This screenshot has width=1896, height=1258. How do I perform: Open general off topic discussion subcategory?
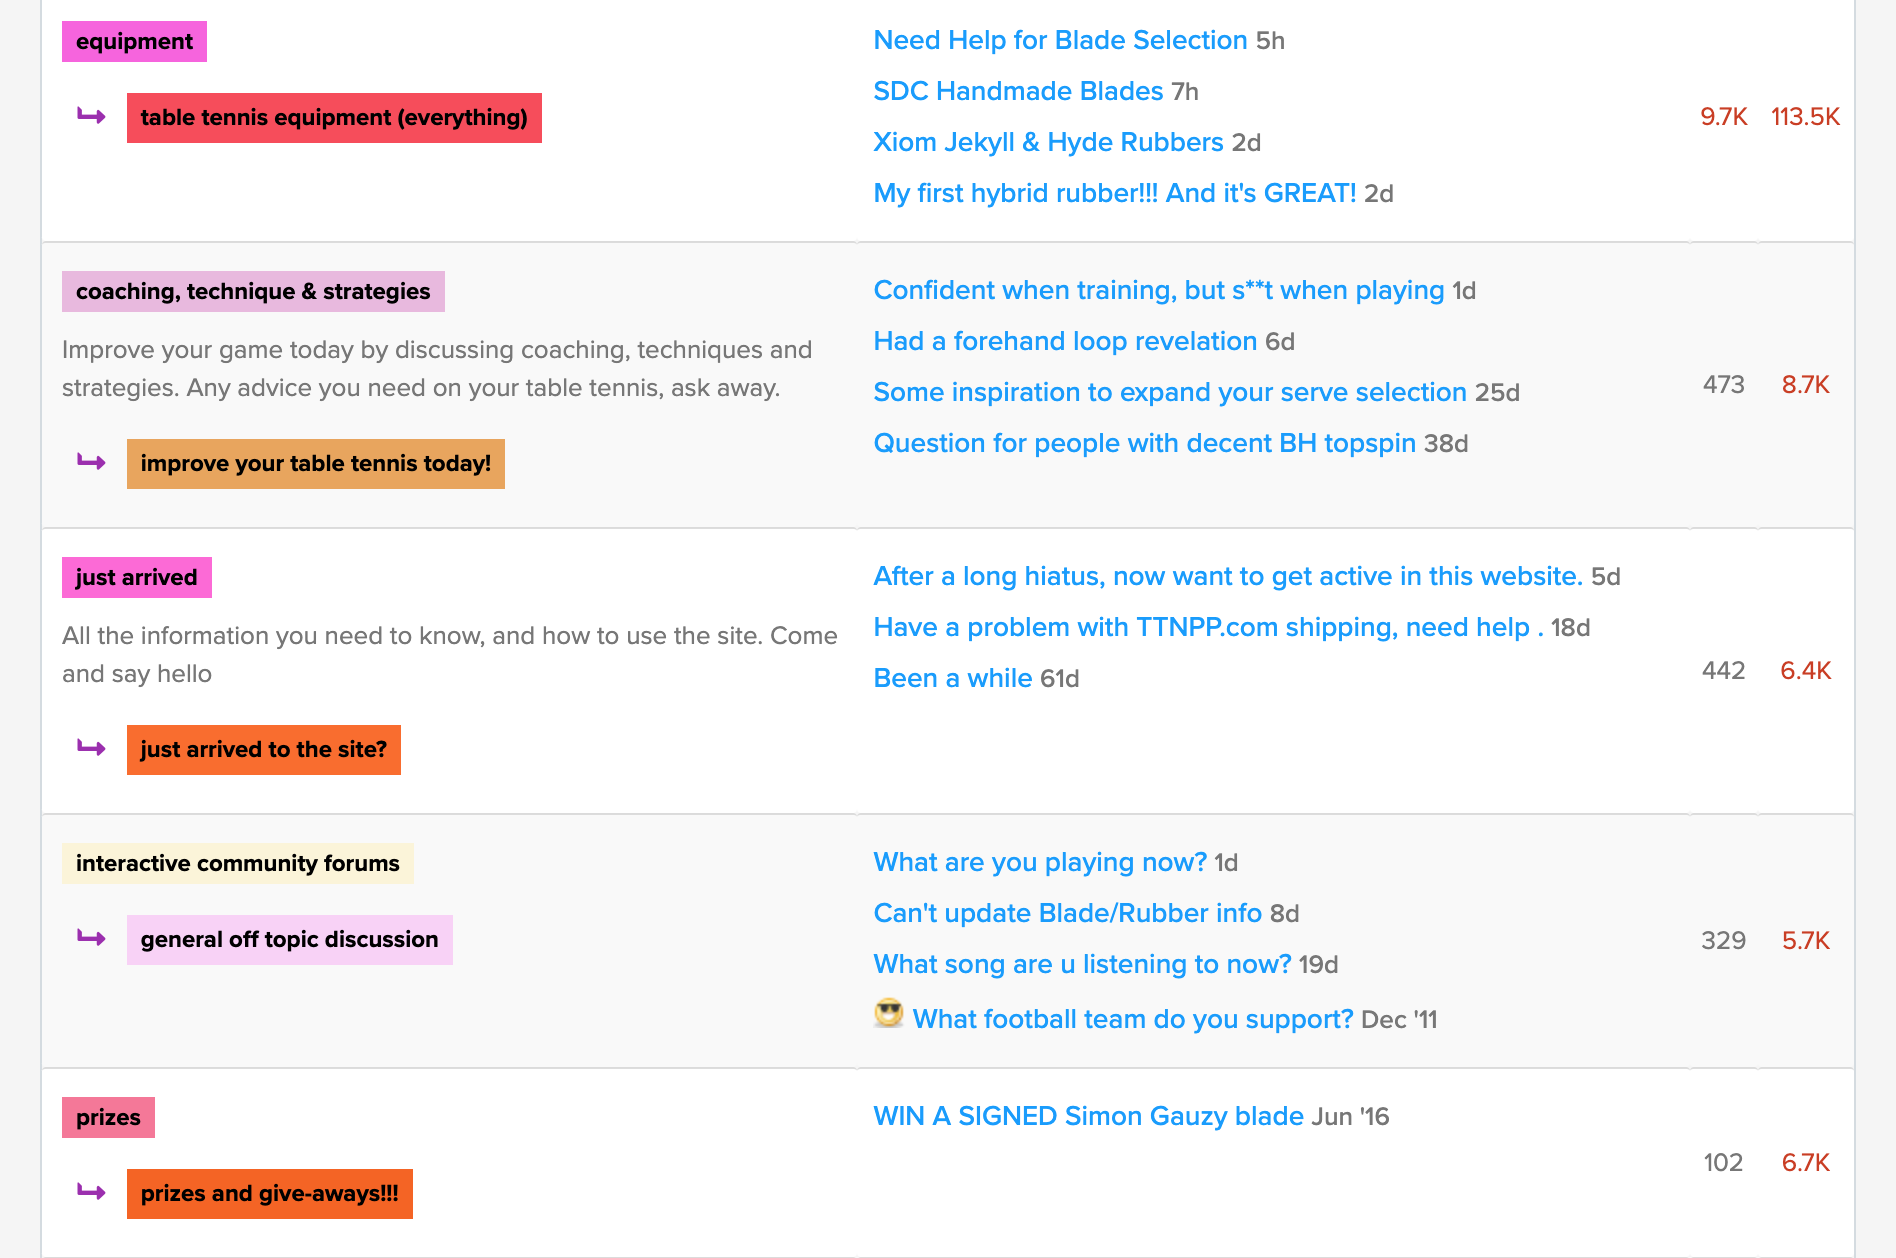click(x=290, y=940)
